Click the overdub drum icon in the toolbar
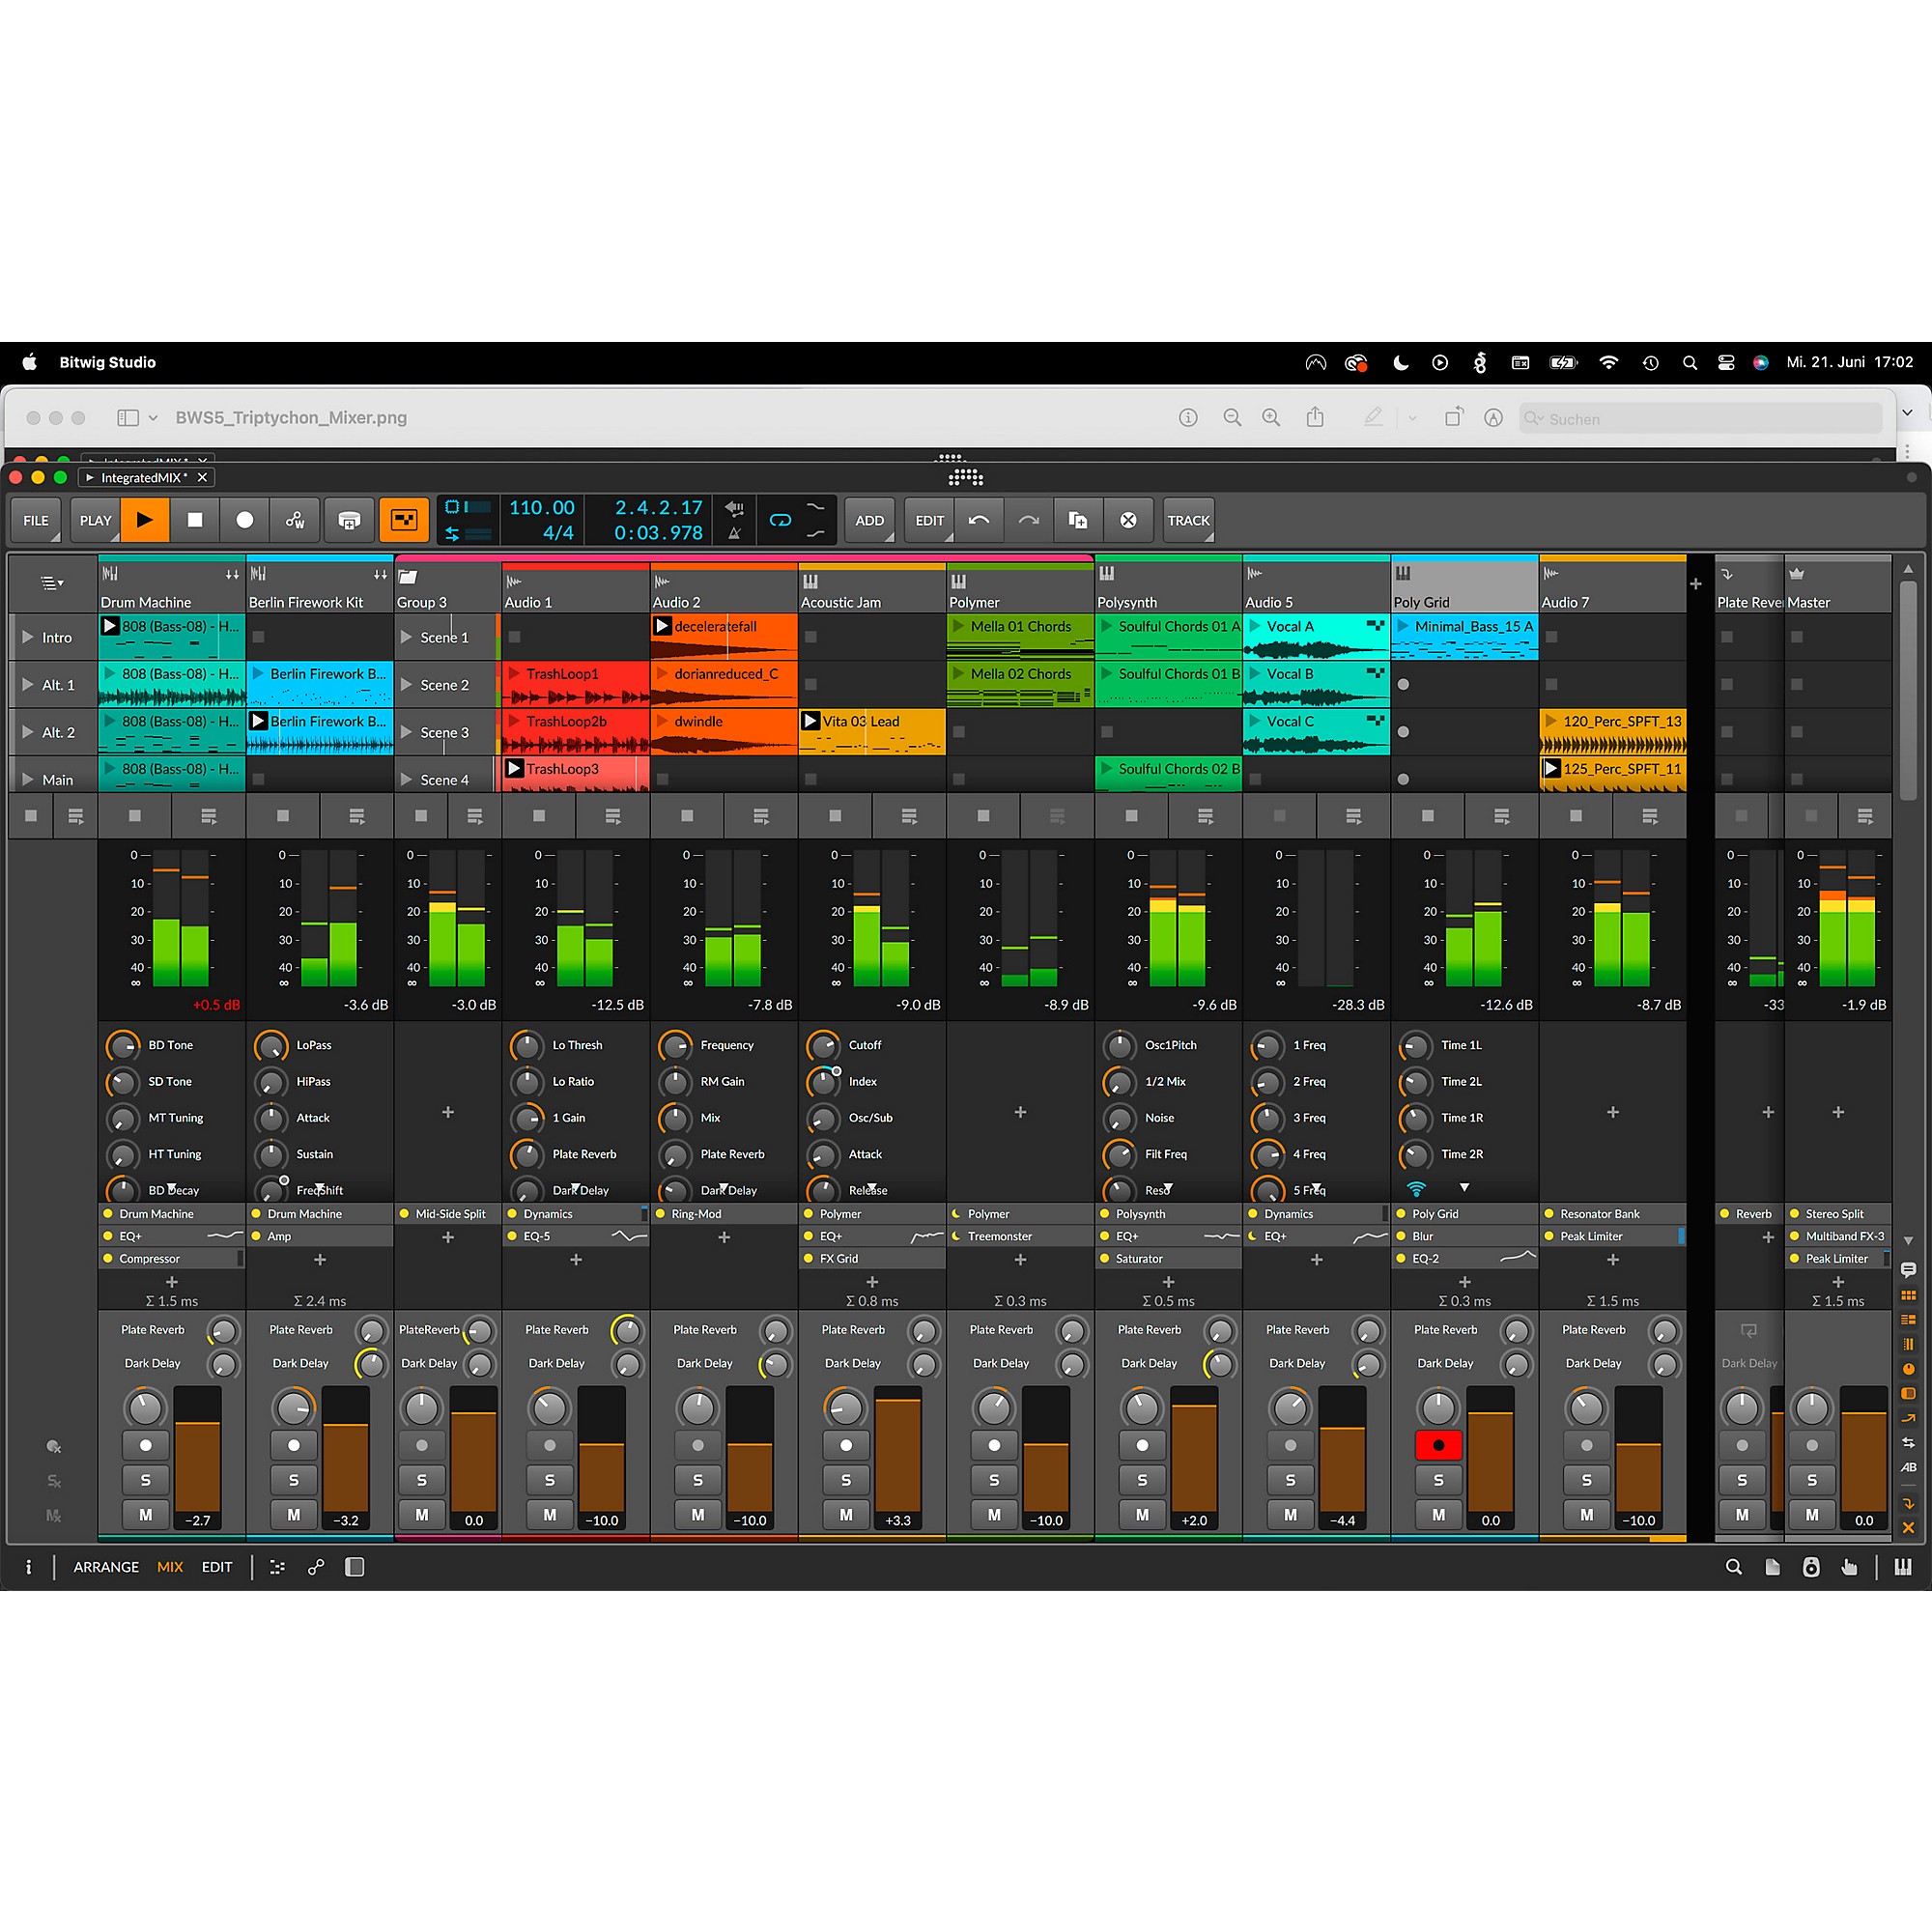 click(348, 520)
